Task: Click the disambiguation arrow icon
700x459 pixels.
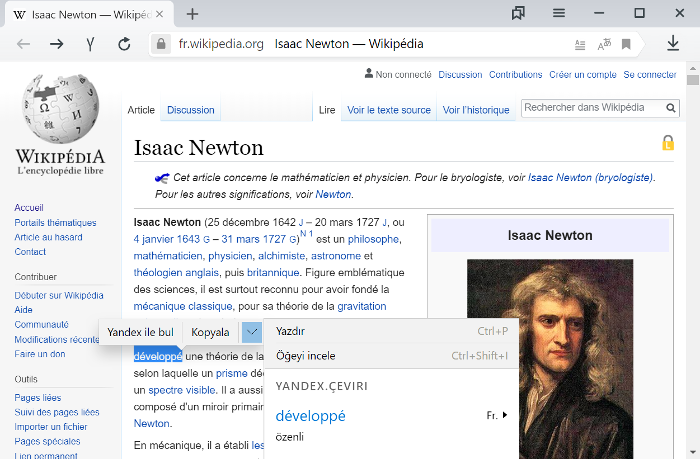Action: coord(162,178)
